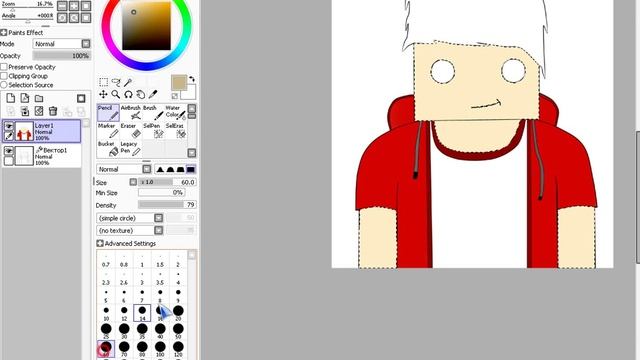
Task: Select the Вектор1 layer row
Action: [42, 156]
